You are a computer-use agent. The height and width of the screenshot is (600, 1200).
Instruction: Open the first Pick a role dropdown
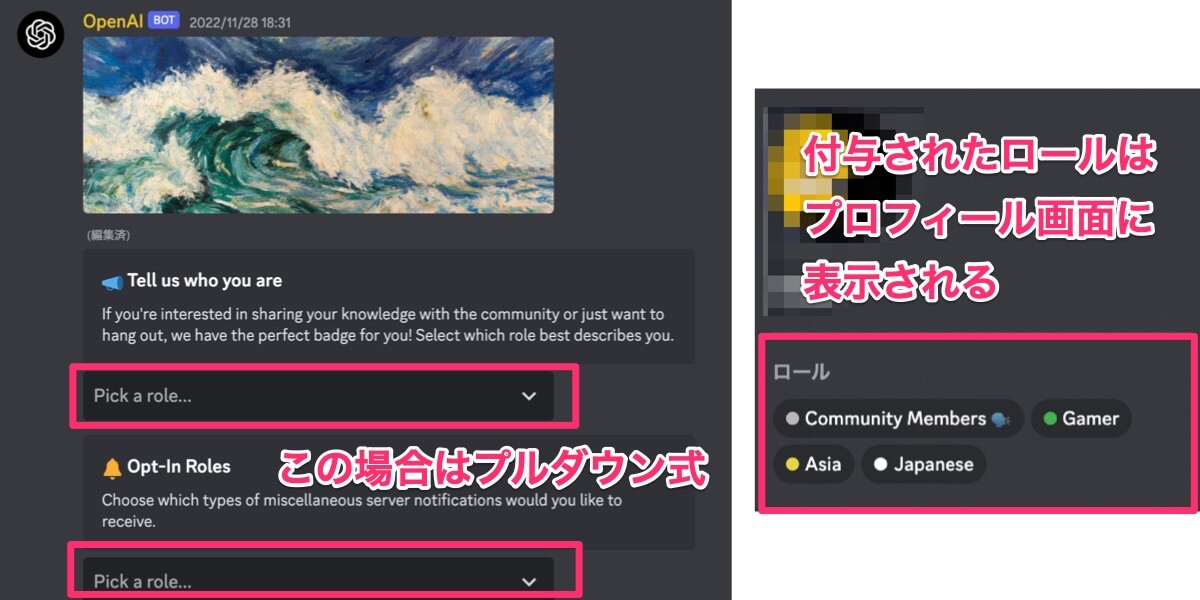(318, 396)
